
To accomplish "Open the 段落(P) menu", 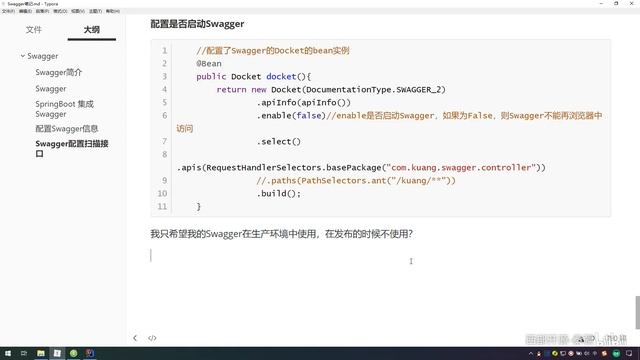I will pyautogui.click(x=42, y=11).
